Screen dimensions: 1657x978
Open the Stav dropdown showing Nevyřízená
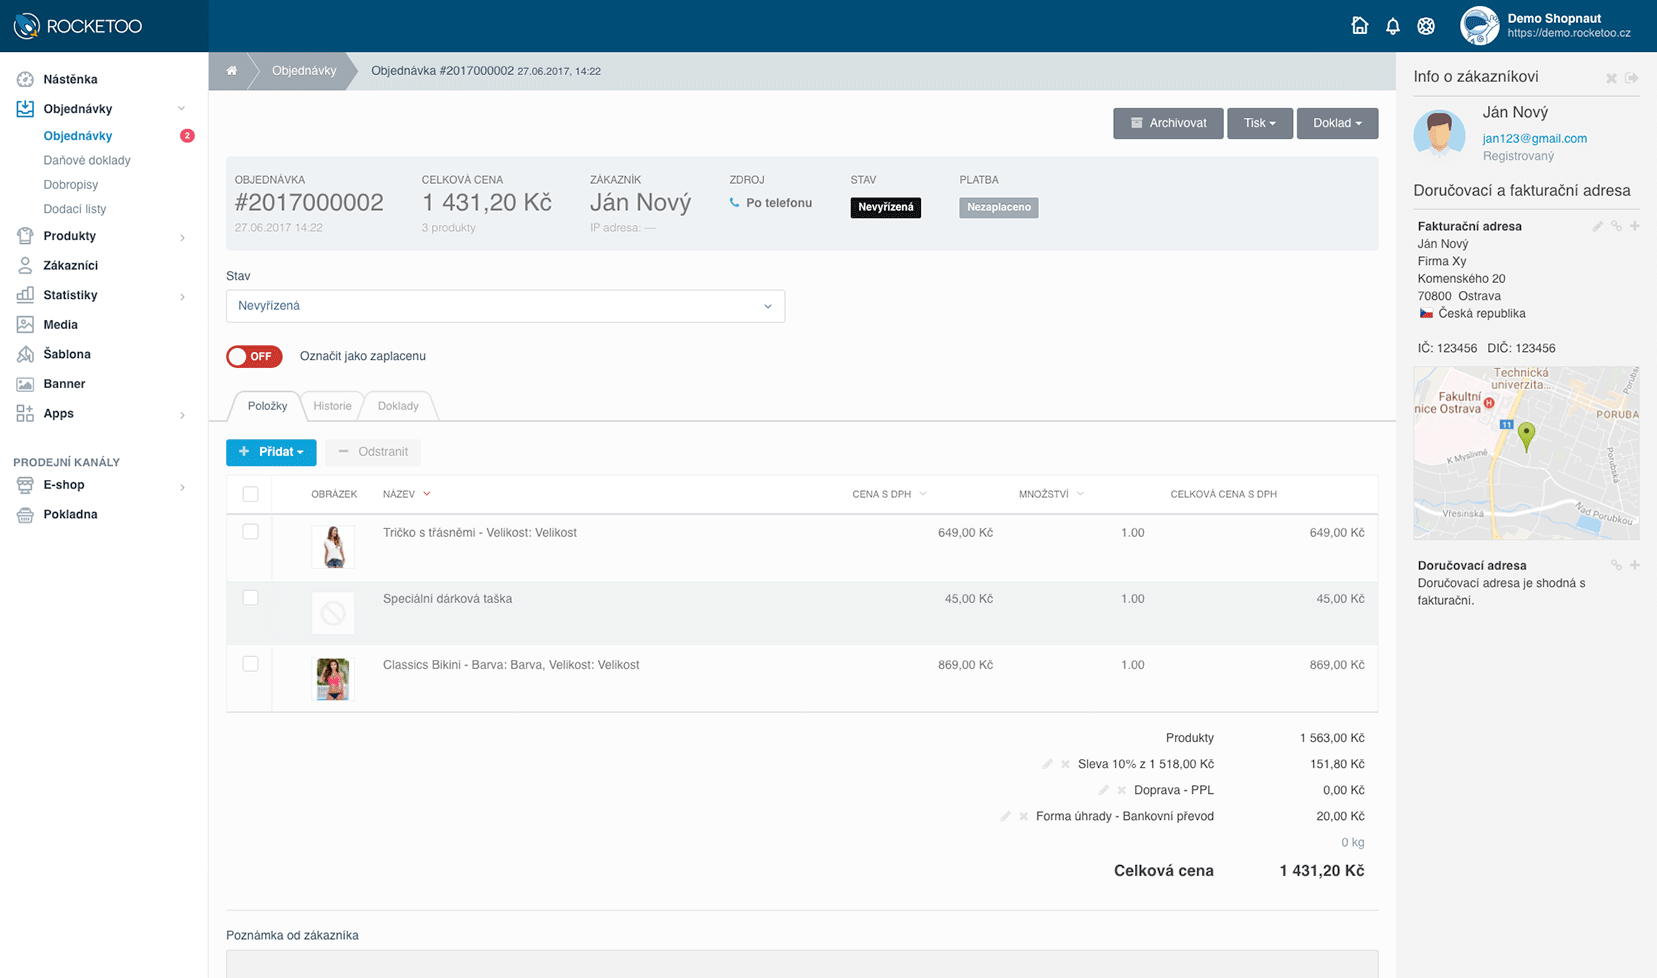pyautogui.click(x=505, y=306)
